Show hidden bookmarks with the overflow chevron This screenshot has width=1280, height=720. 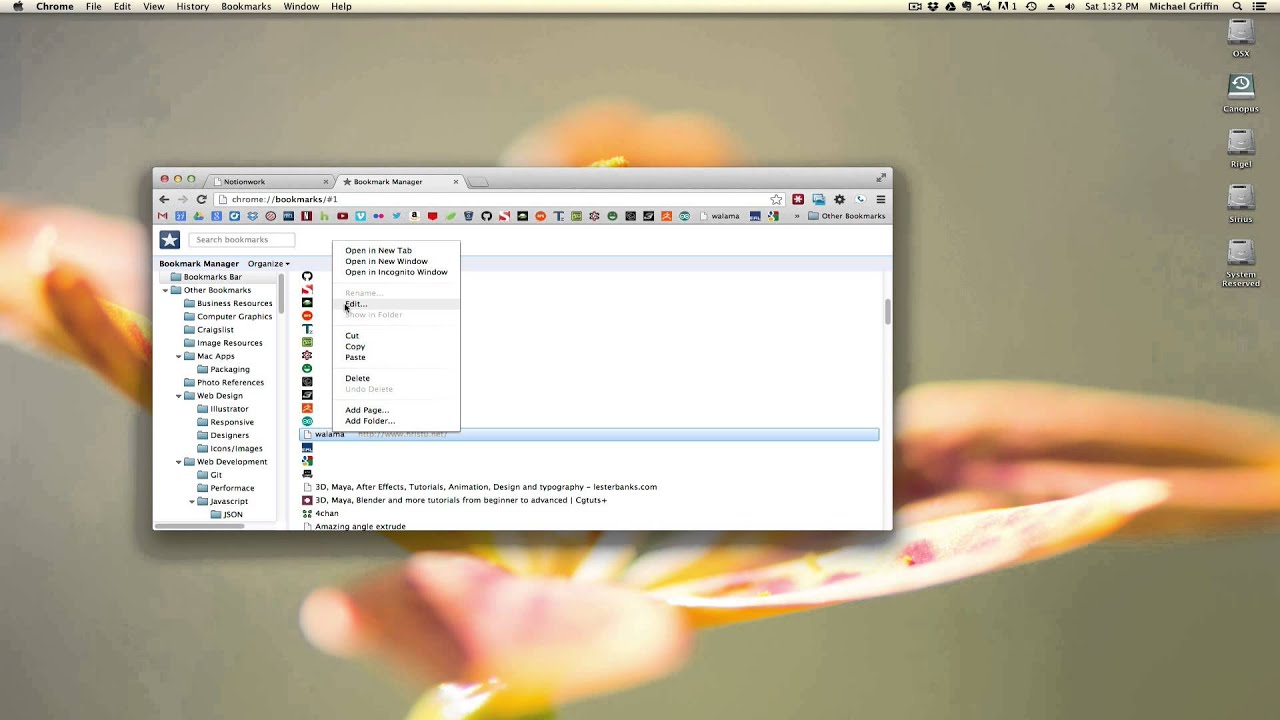tap(797, 216)
